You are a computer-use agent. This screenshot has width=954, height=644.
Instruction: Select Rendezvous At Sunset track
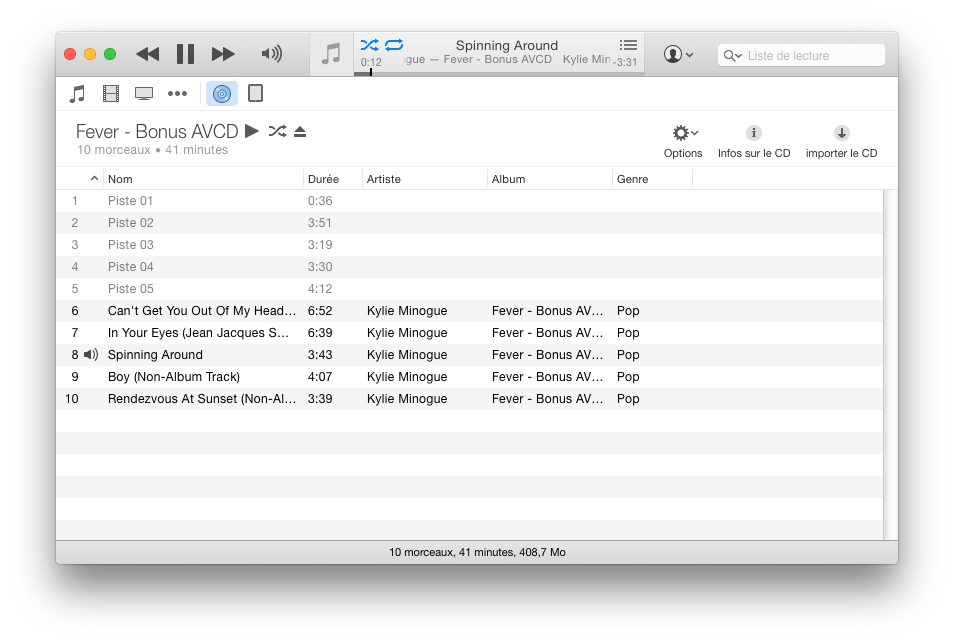click(469, 399)
